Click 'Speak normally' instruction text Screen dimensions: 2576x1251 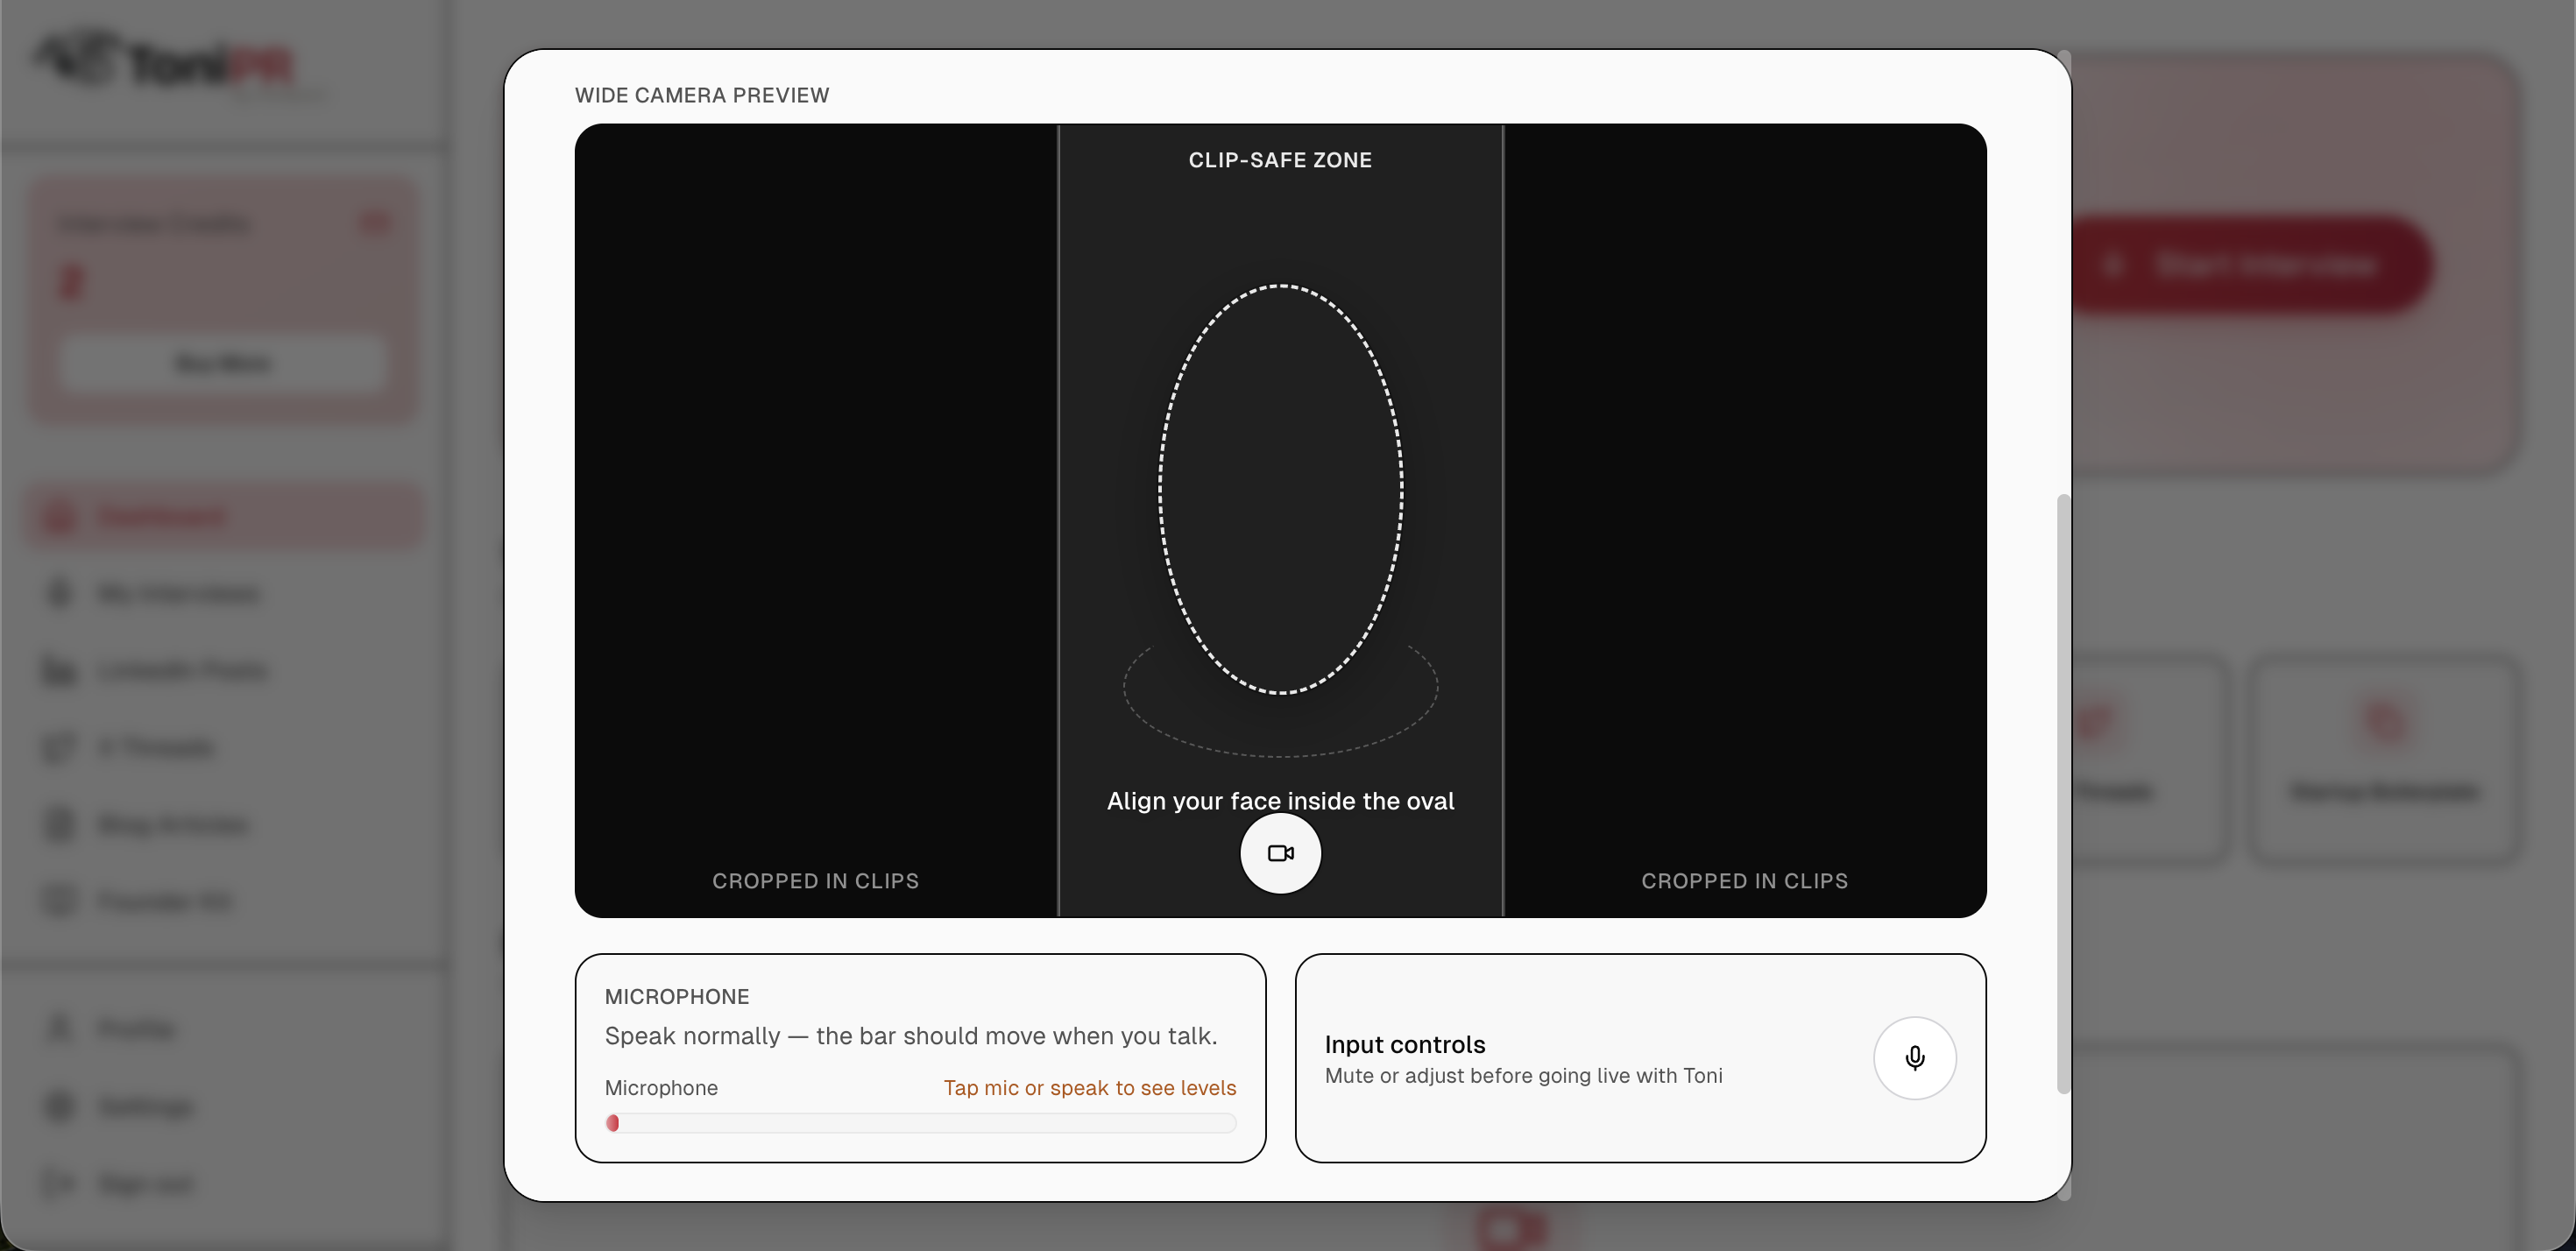911,1035
